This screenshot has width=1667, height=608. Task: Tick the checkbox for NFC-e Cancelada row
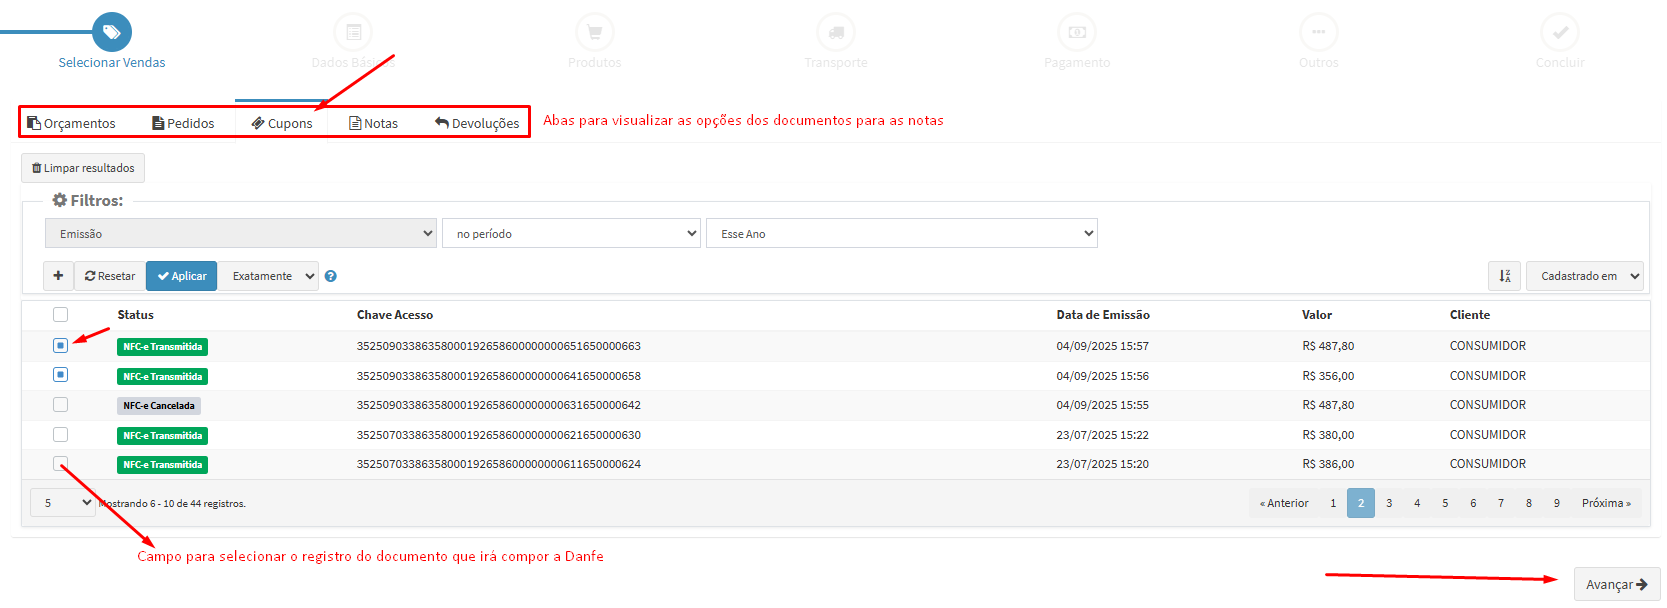click(61, 405)
